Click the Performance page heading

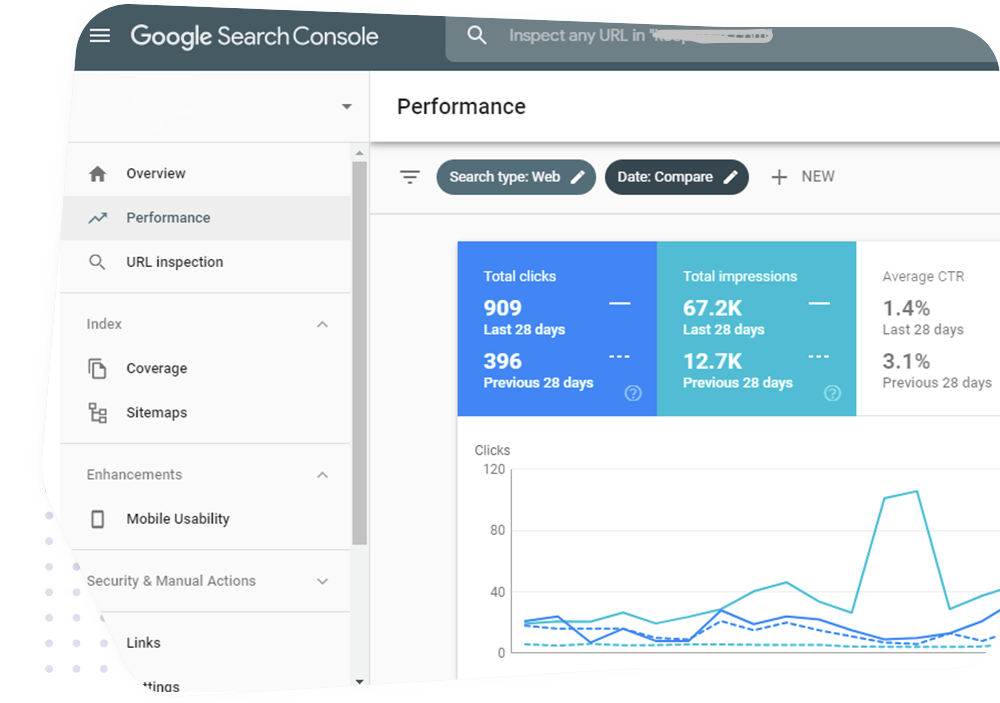[x=461, y=107]
